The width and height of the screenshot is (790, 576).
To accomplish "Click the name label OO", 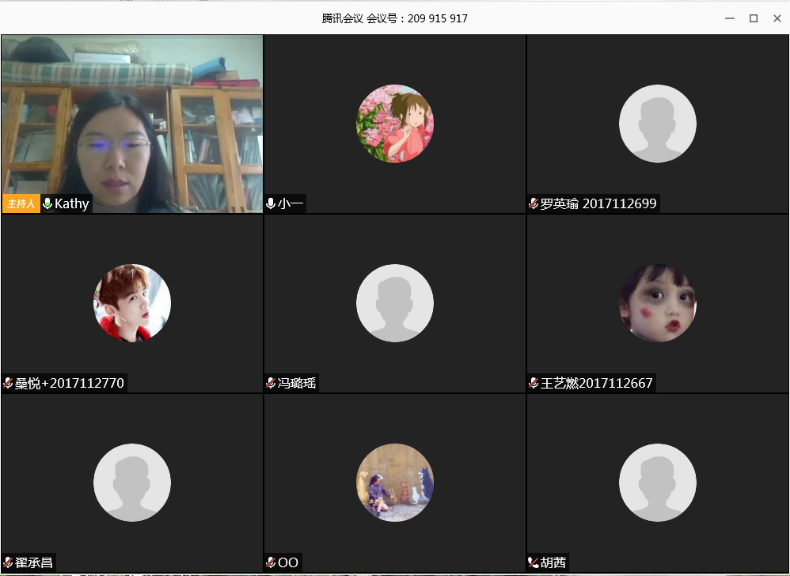I will (288, 562).
